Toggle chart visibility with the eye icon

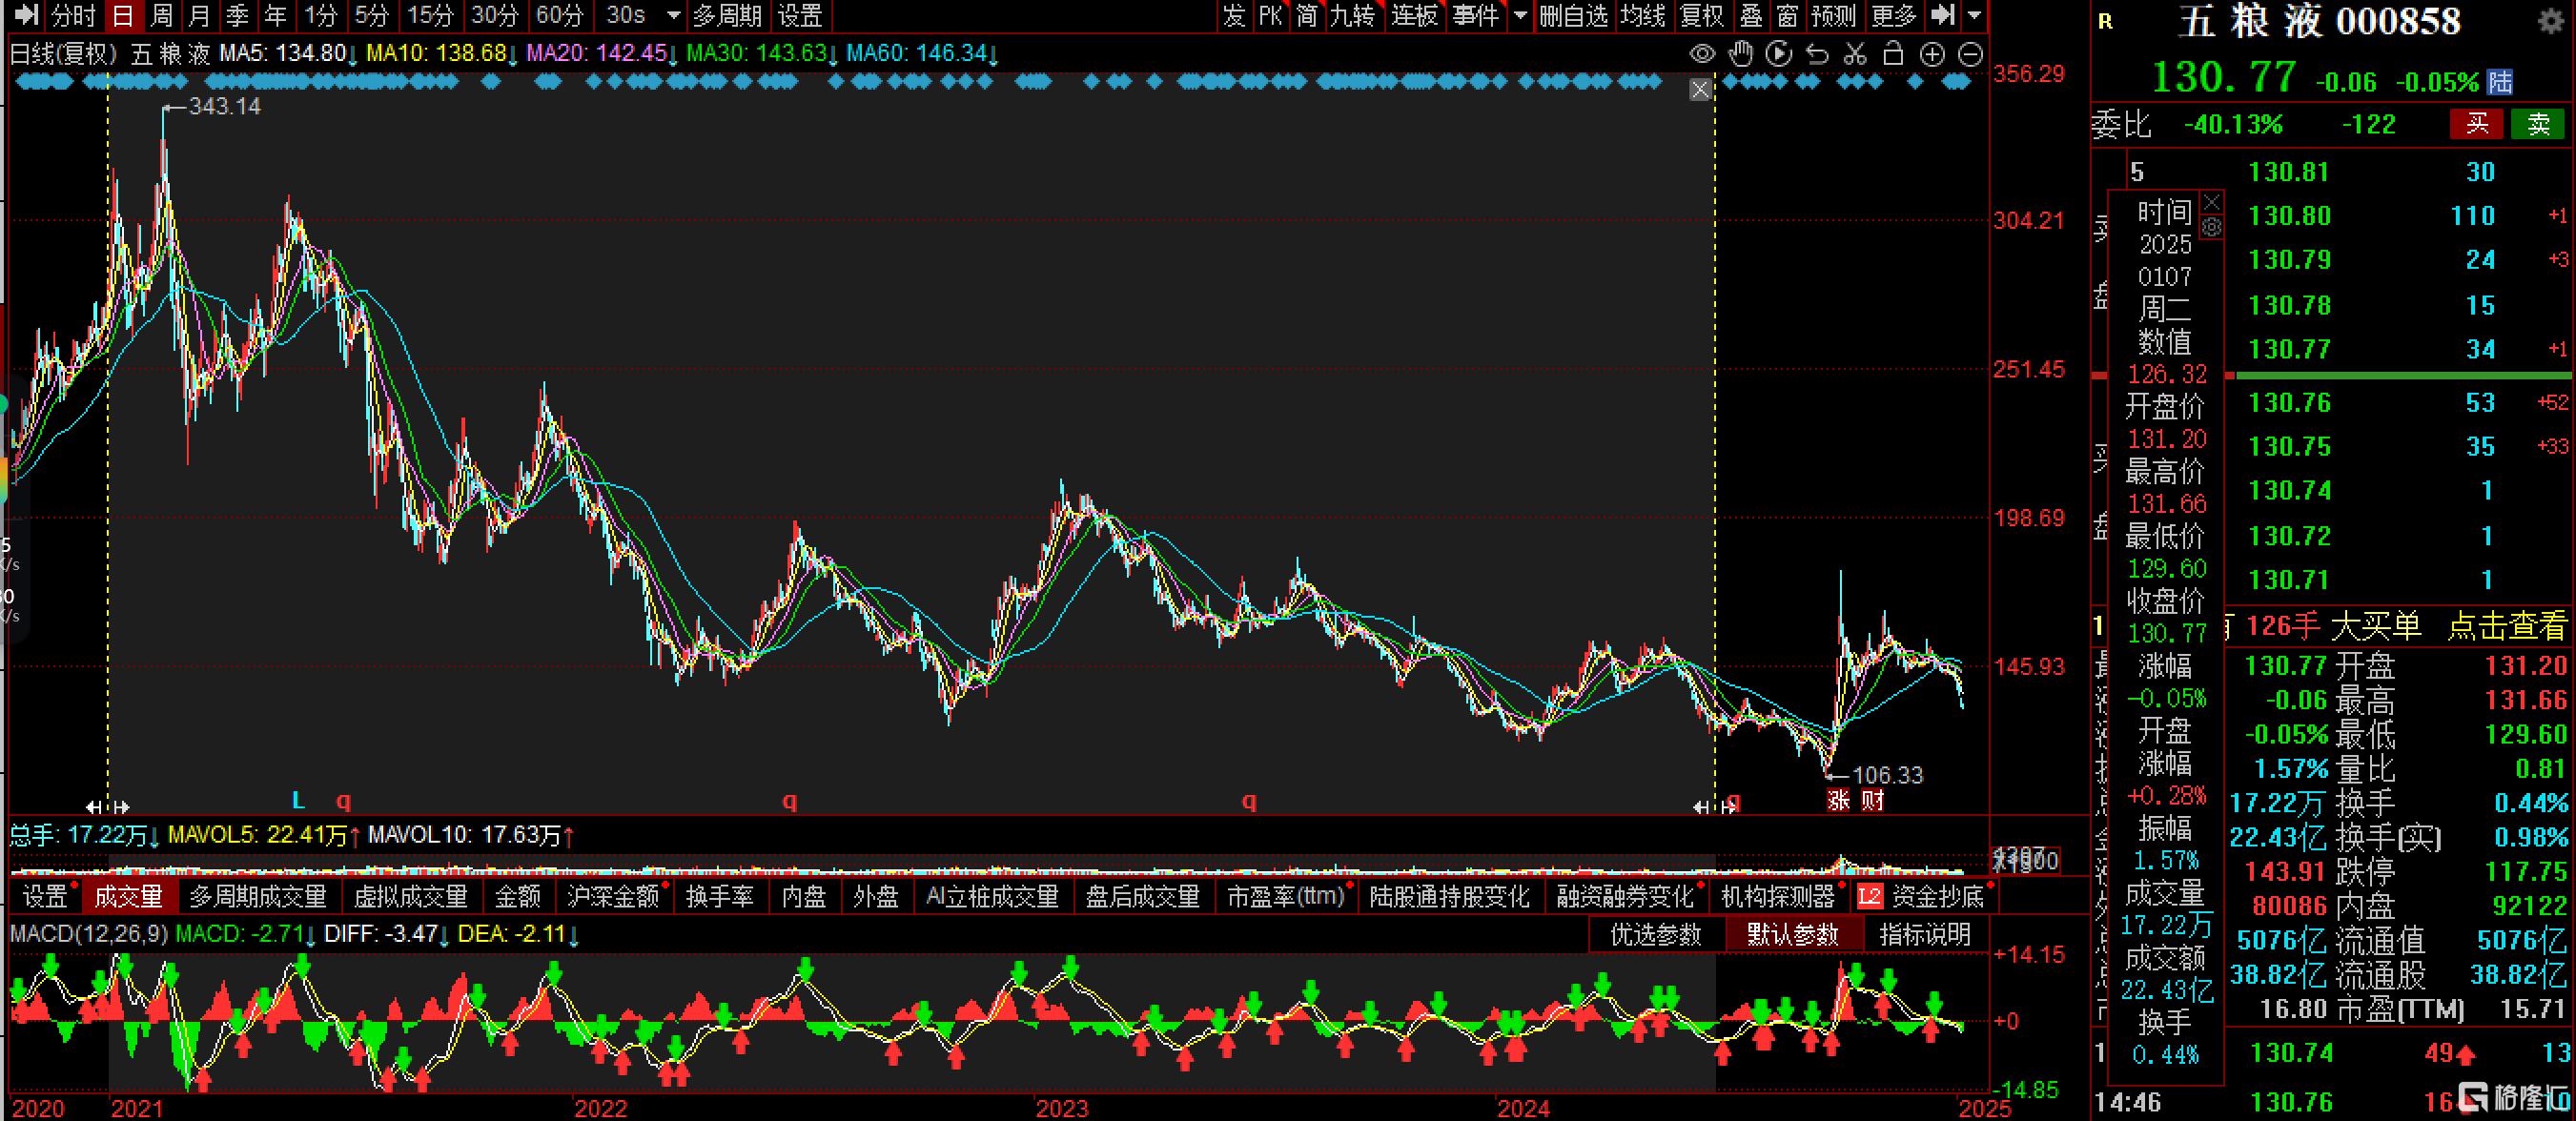coord(1702,54)
